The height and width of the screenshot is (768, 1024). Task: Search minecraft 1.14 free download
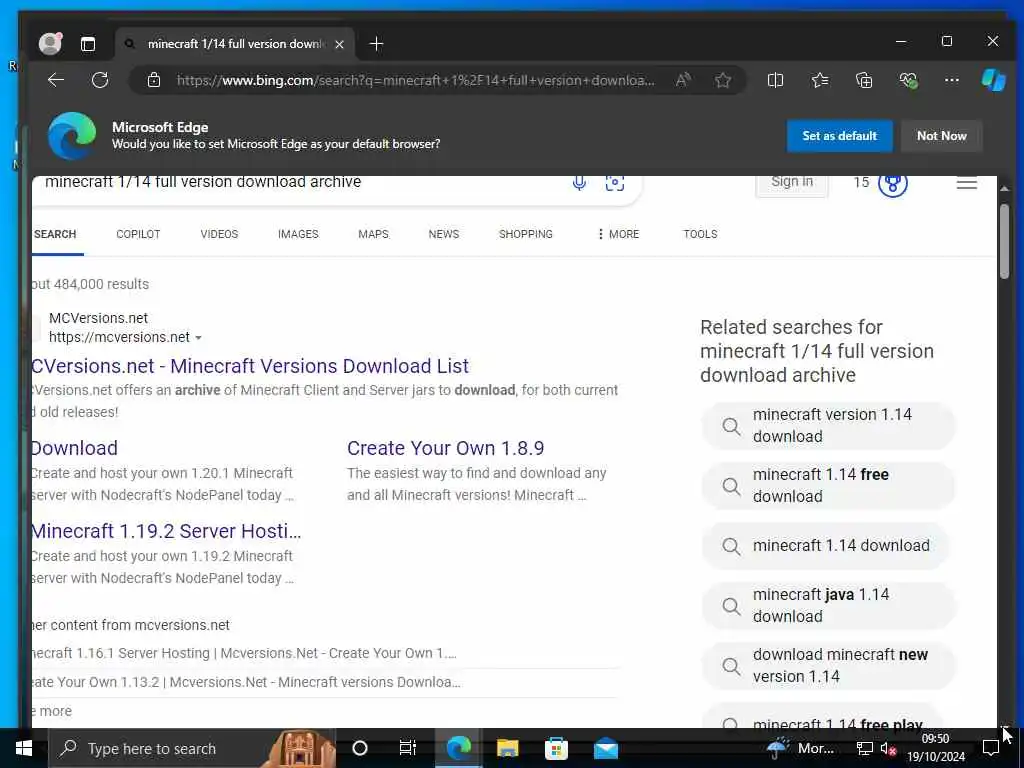coord(828,485)
